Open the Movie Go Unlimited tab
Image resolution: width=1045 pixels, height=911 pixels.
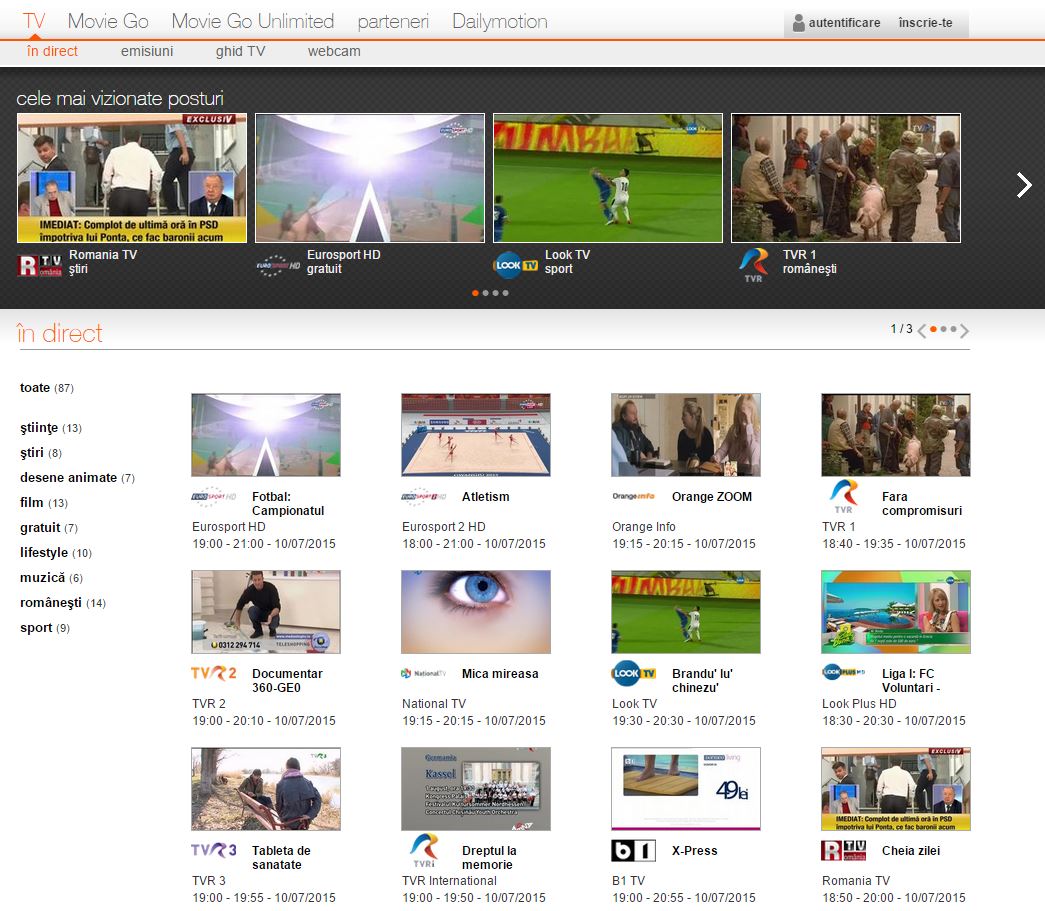(x=253, y=21)
